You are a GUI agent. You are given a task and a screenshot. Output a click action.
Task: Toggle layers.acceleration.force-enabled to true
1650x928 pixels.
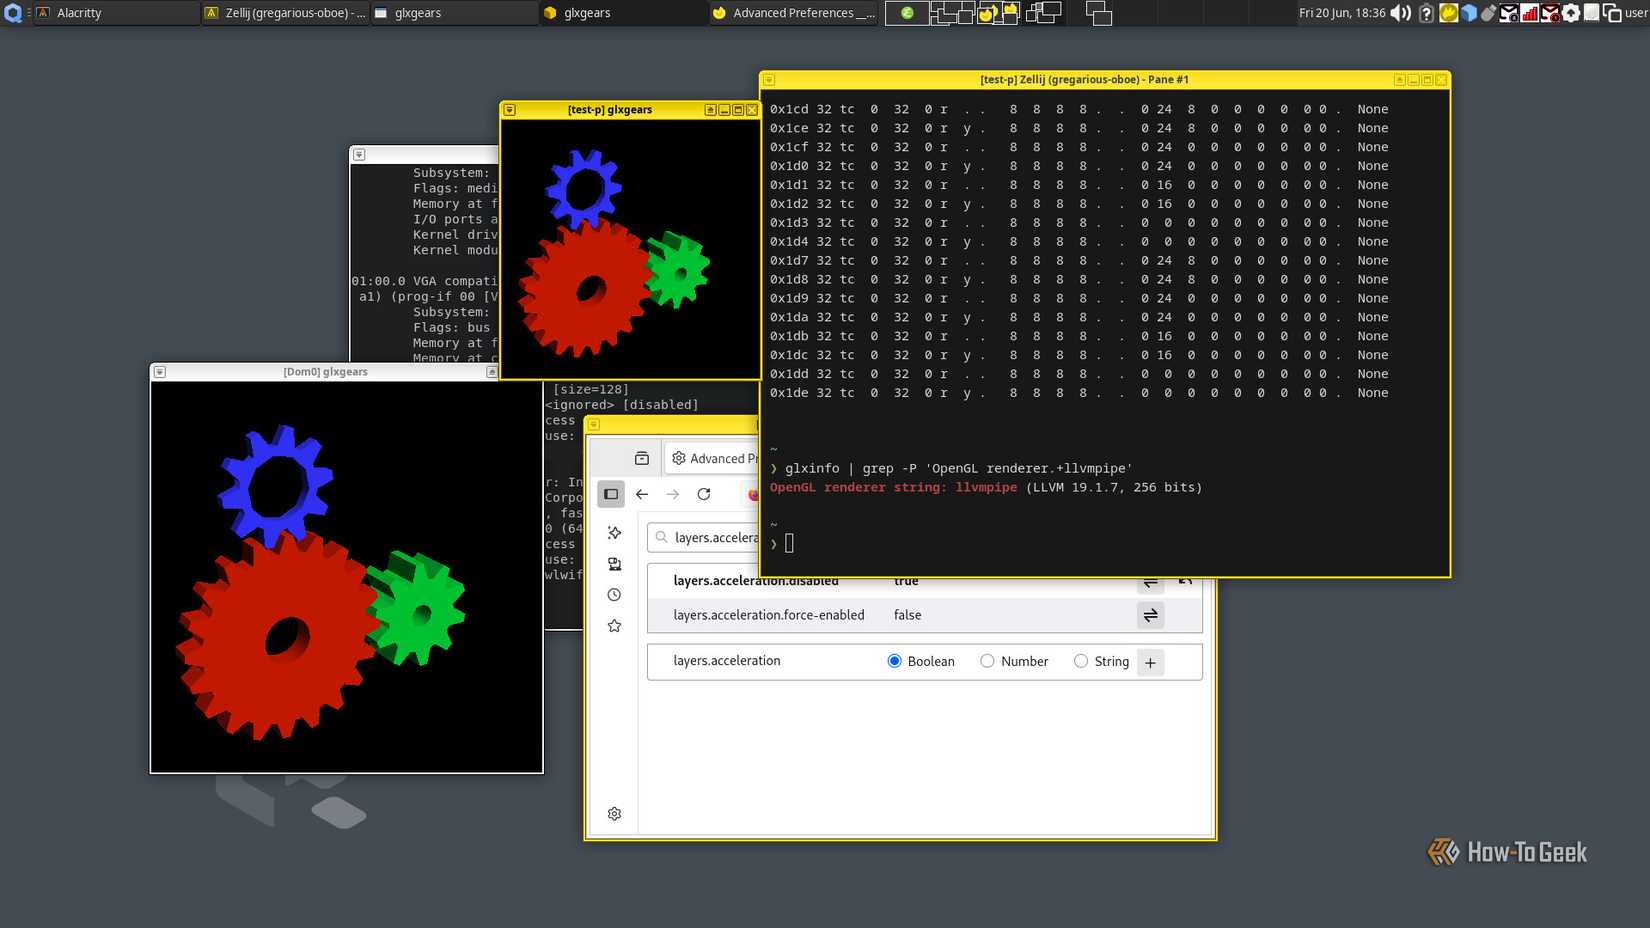[1150, 615]
